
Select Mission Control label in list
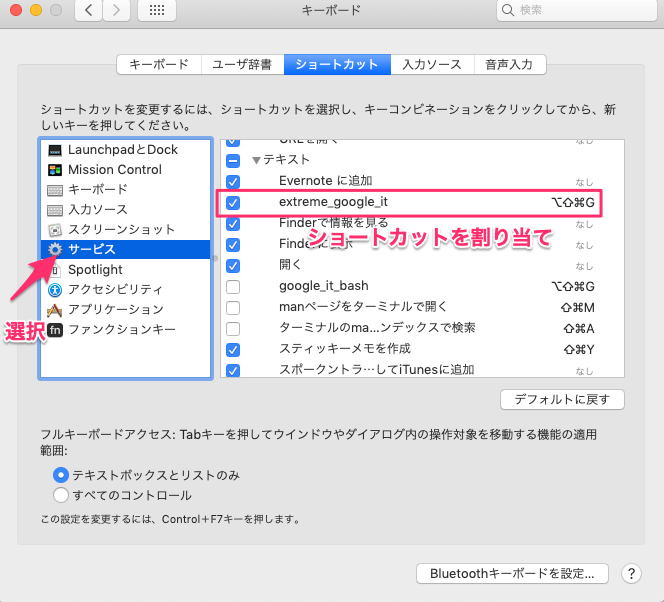[x=115, y=170]
